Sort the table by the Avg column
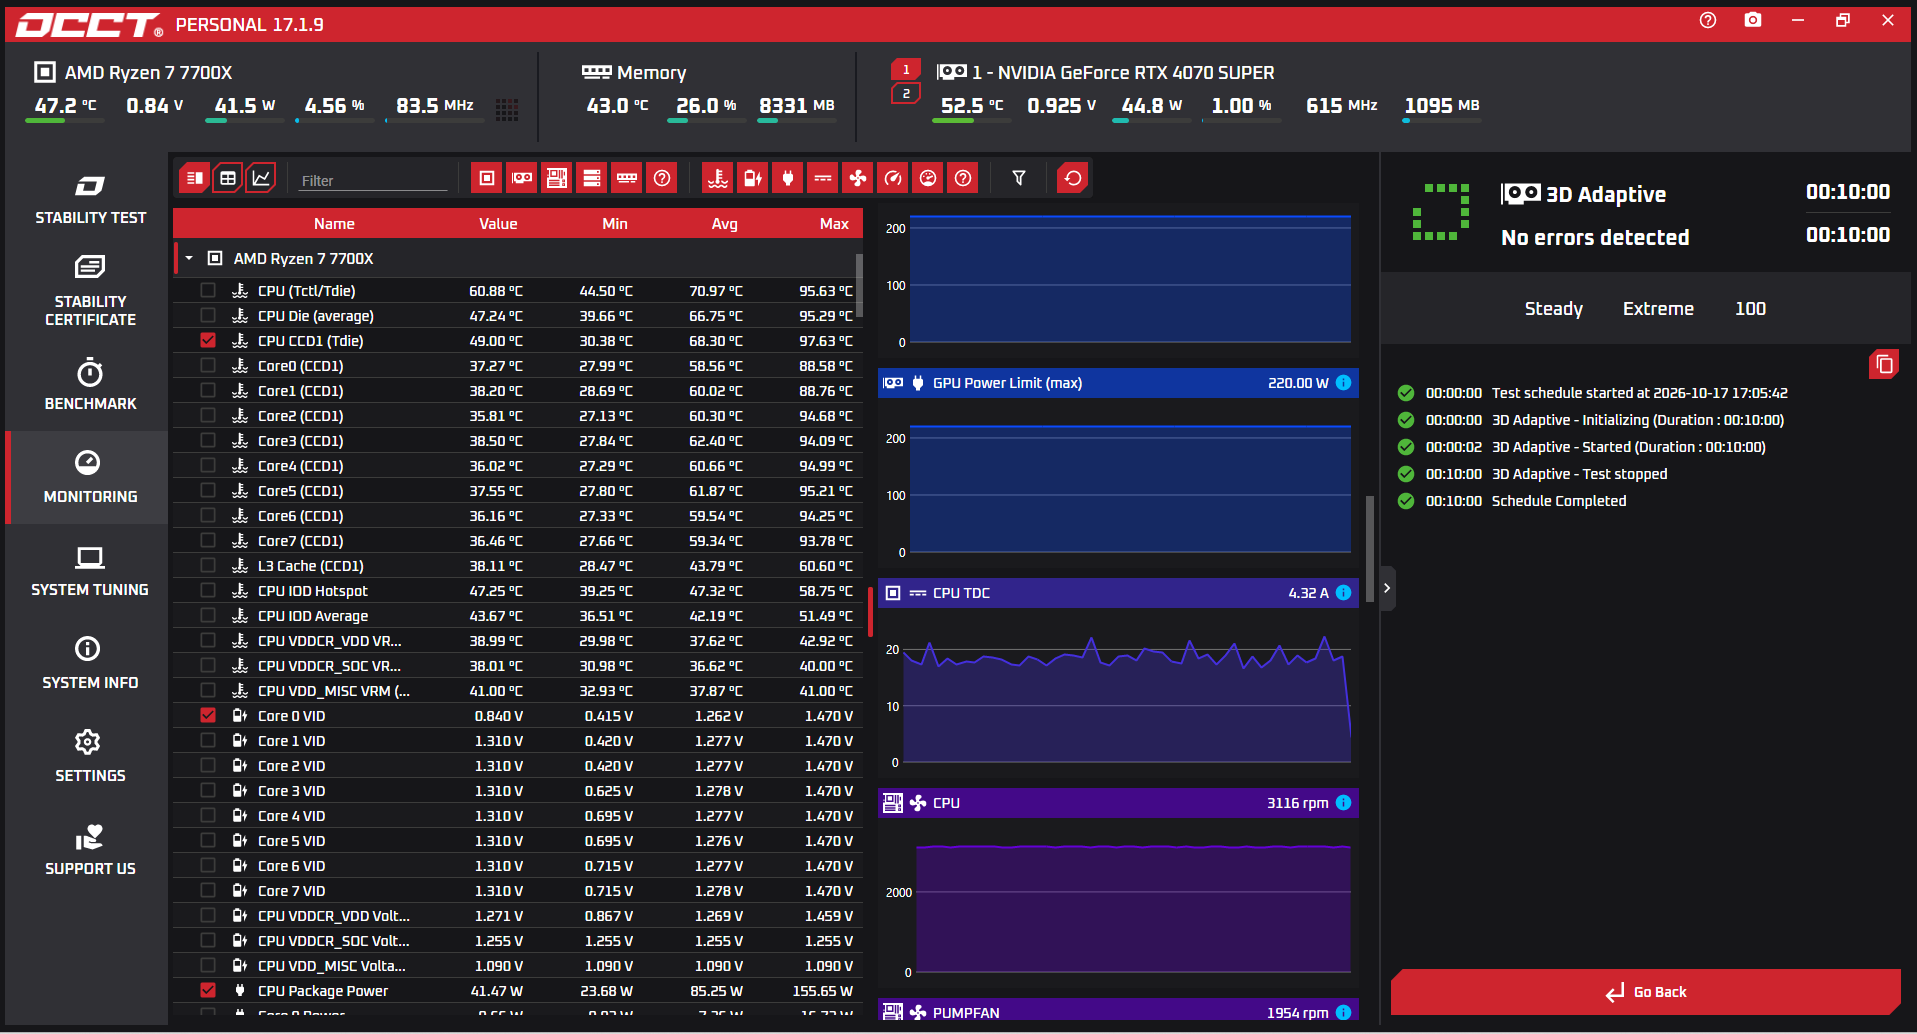The height and width of the screenshot is (1034, 1917). pyautogui.click(x=724, y=224)
